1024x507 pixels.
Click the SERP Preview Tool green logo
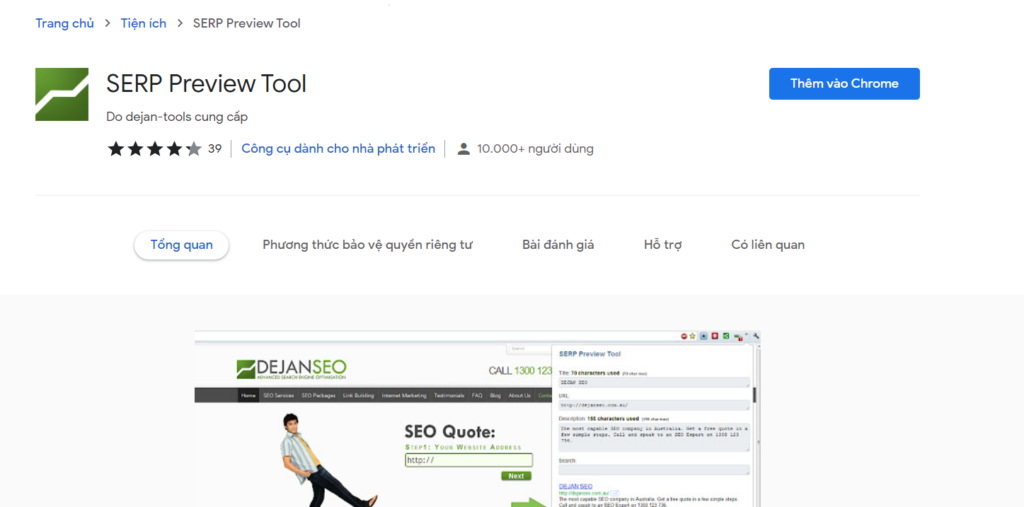click(x=61, y=94)
